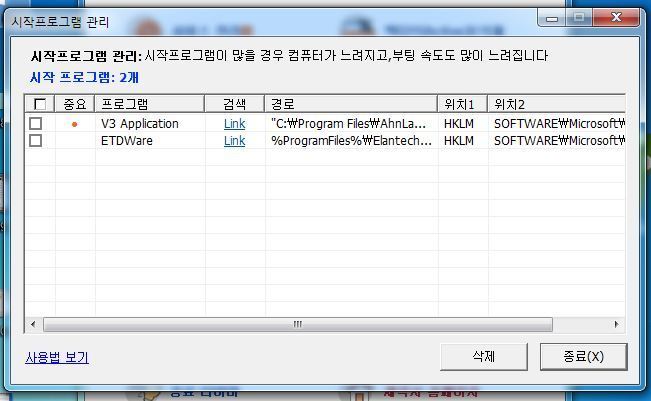Image resolution: width=651 pixels, height=401 pixels.
Task: Click the Elantech path cell
Action: pyautogui.click(x=351, y=141)
